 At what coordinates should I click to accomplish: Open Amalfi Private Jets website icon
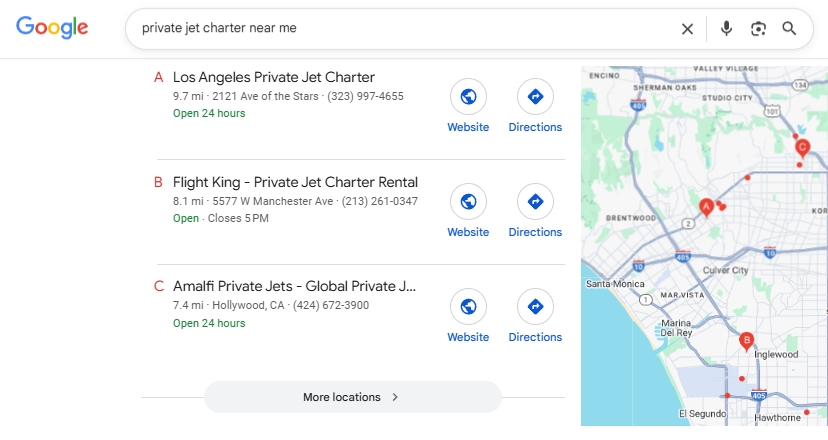[x=467, y=307]
